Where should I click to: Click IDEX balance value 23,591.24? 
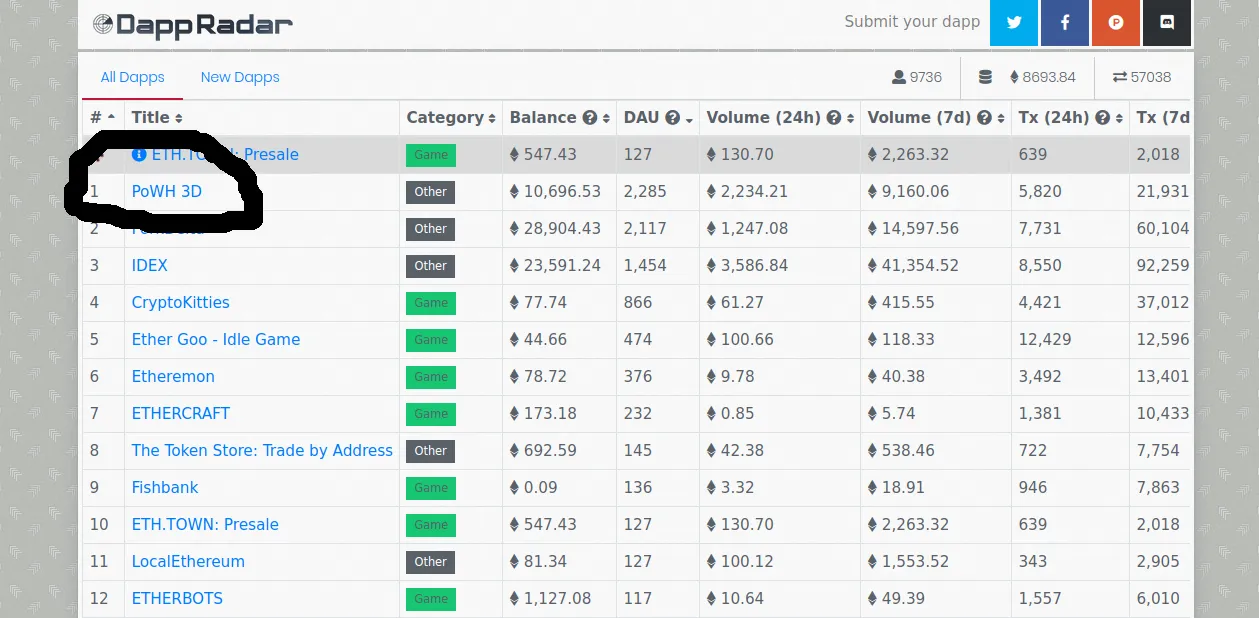pos(562,265)
